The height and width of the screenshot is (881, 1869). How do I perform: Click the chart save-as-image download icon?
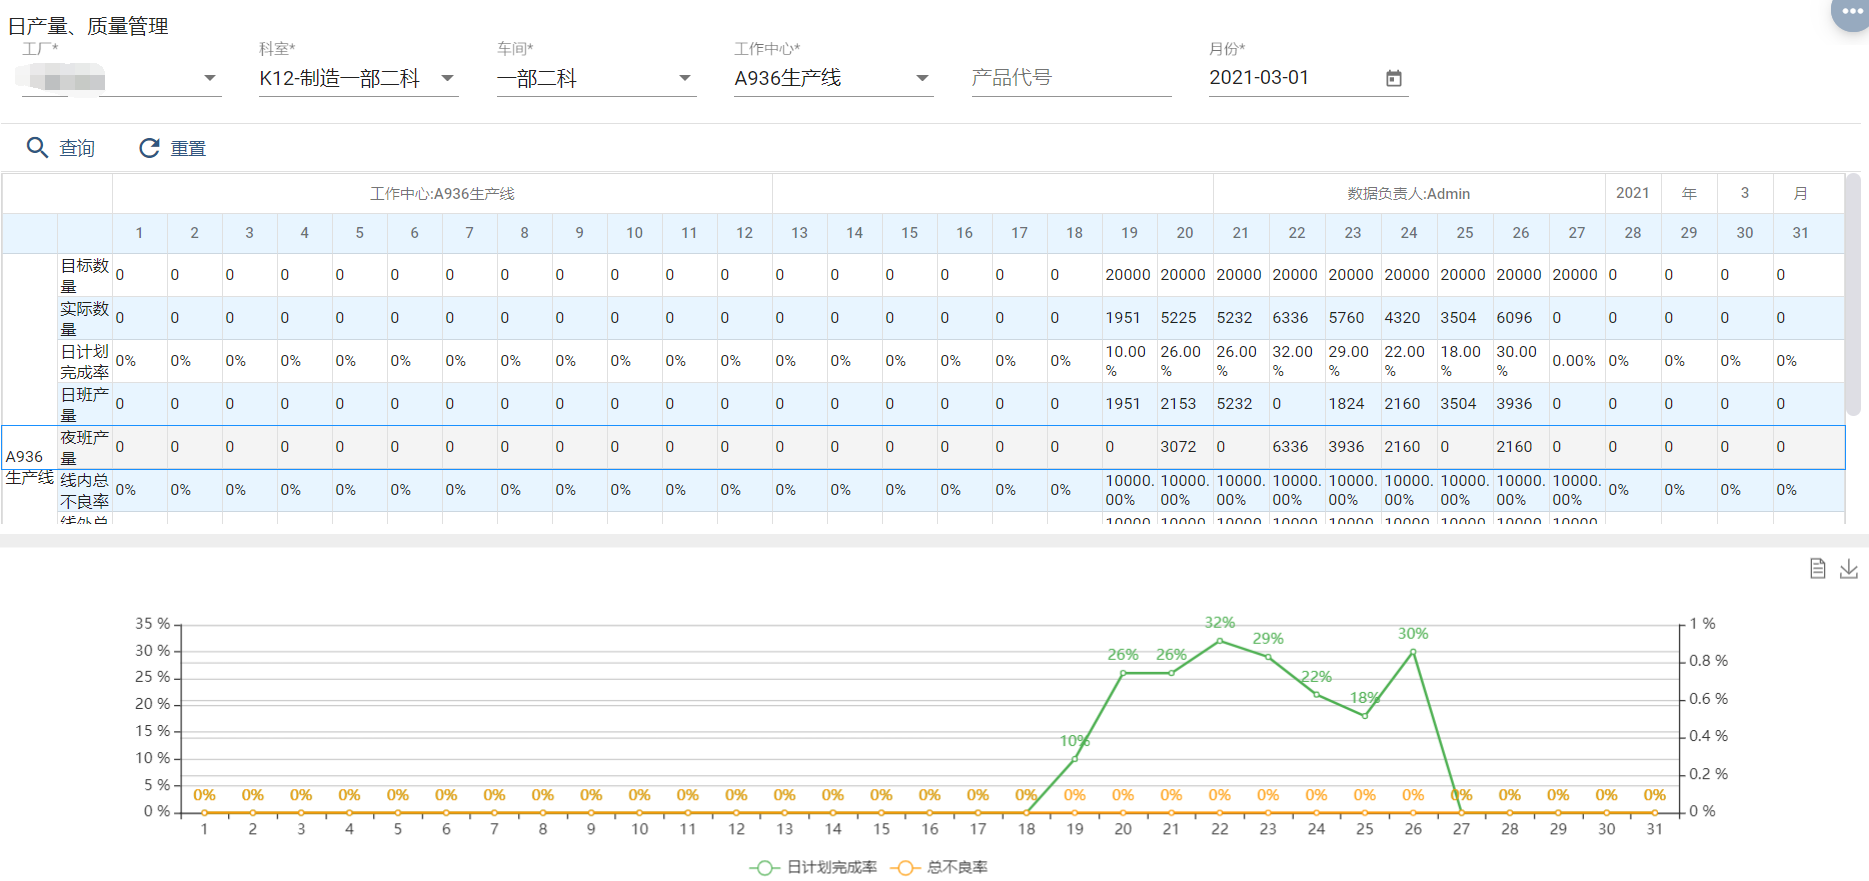click(x=1848, y=569)
